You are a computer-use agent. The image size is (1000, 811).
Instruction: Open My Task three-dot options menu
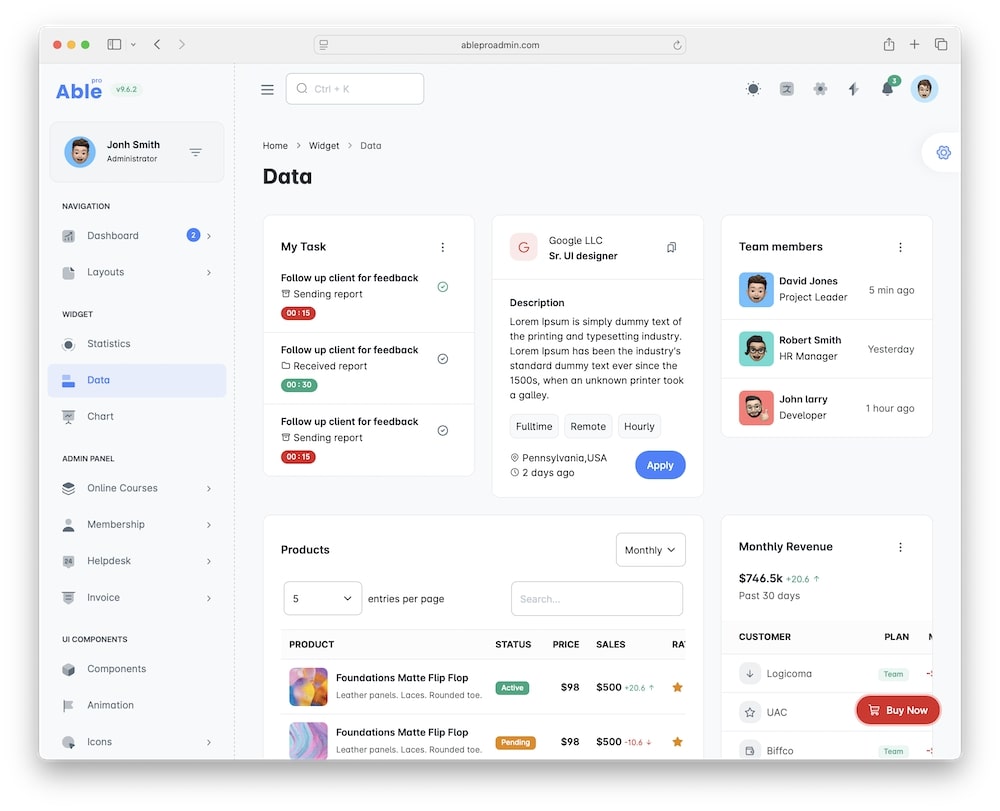pyautogui.click(x=443, y=247)
